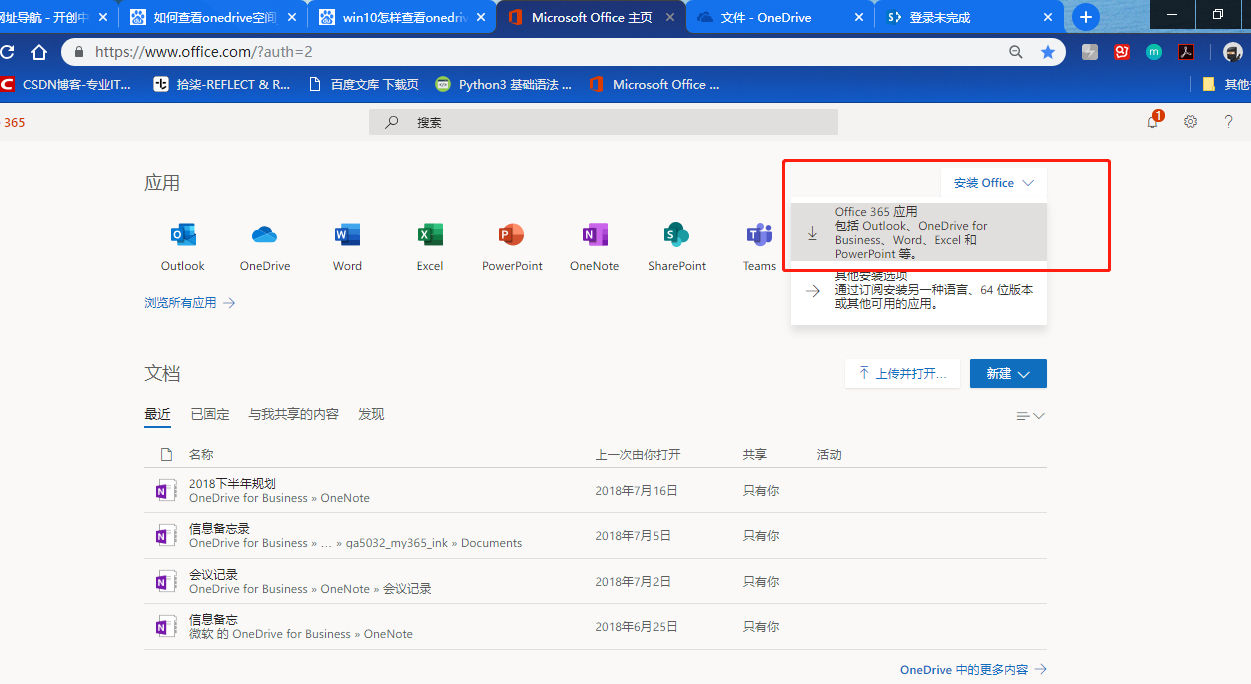Expand the 安装 Office dropdown
The width and height of the screenshot is (1251, 684).
point(993,182)
